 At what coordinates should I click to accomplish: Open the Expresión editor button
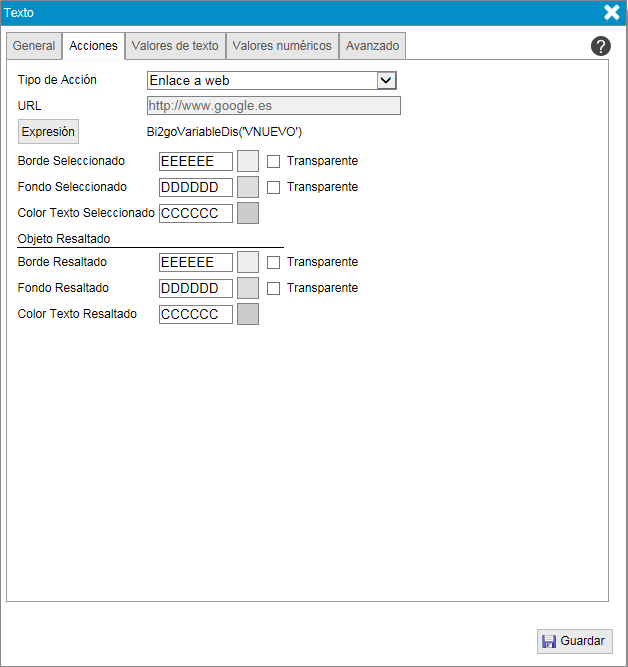48,132
